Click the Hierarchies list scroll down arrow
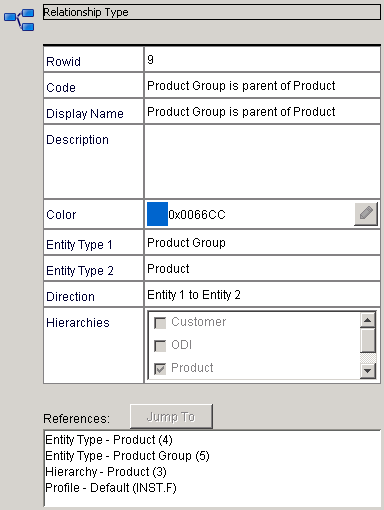 tap(368, 371)
